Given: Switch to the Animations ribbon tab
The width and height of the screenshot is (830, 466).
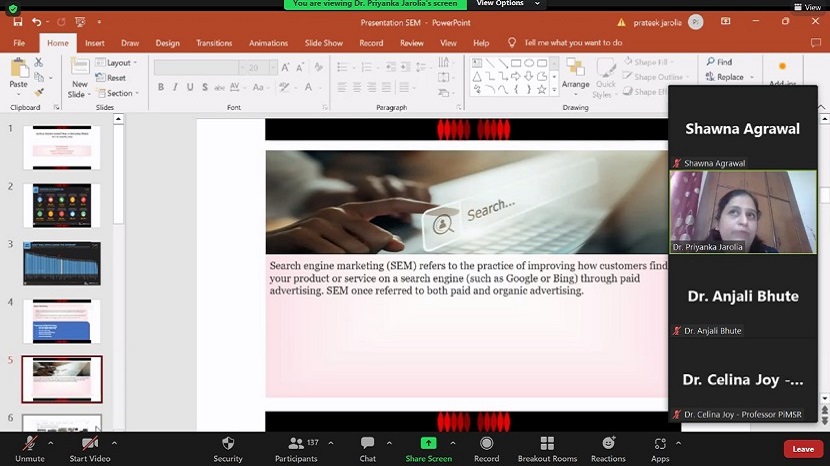Looking at the screenshot, I should pos(268,43).
